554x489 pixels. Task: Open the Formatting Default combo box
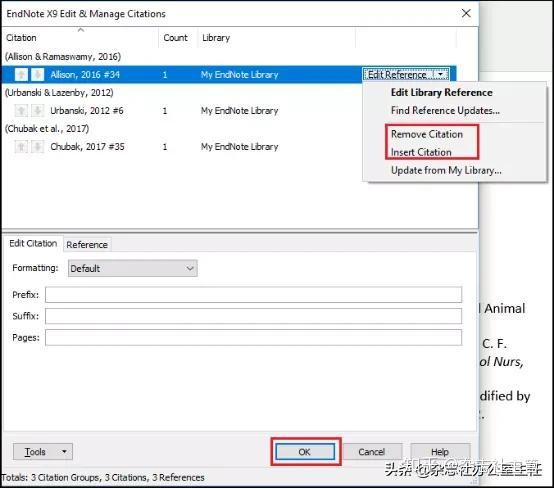click(132, 269)
